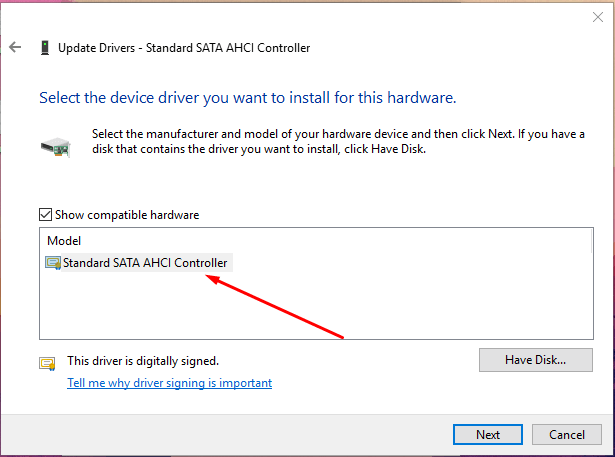615x457 pixels.
Task: Go back using the back arrow
Action: (15, 47)
